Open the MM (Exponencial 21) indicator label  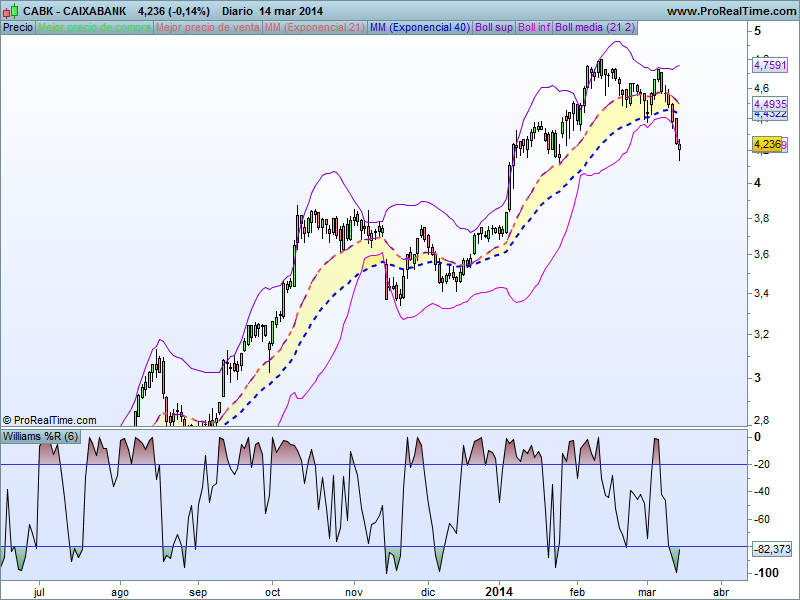(313, 27)
